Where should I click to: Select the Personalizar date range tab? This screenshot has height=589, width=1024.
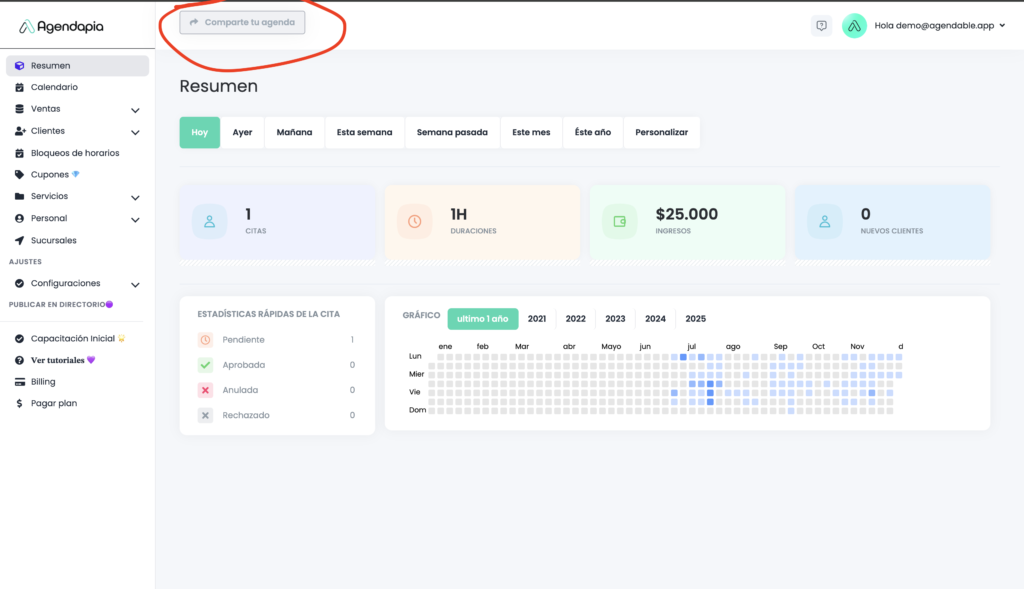(661, 132)
